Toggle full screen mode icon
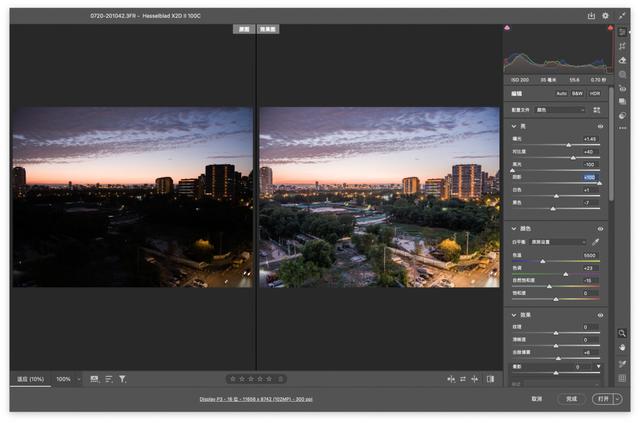640x423 pixels. pyautogui.click(x=621, y=16)
